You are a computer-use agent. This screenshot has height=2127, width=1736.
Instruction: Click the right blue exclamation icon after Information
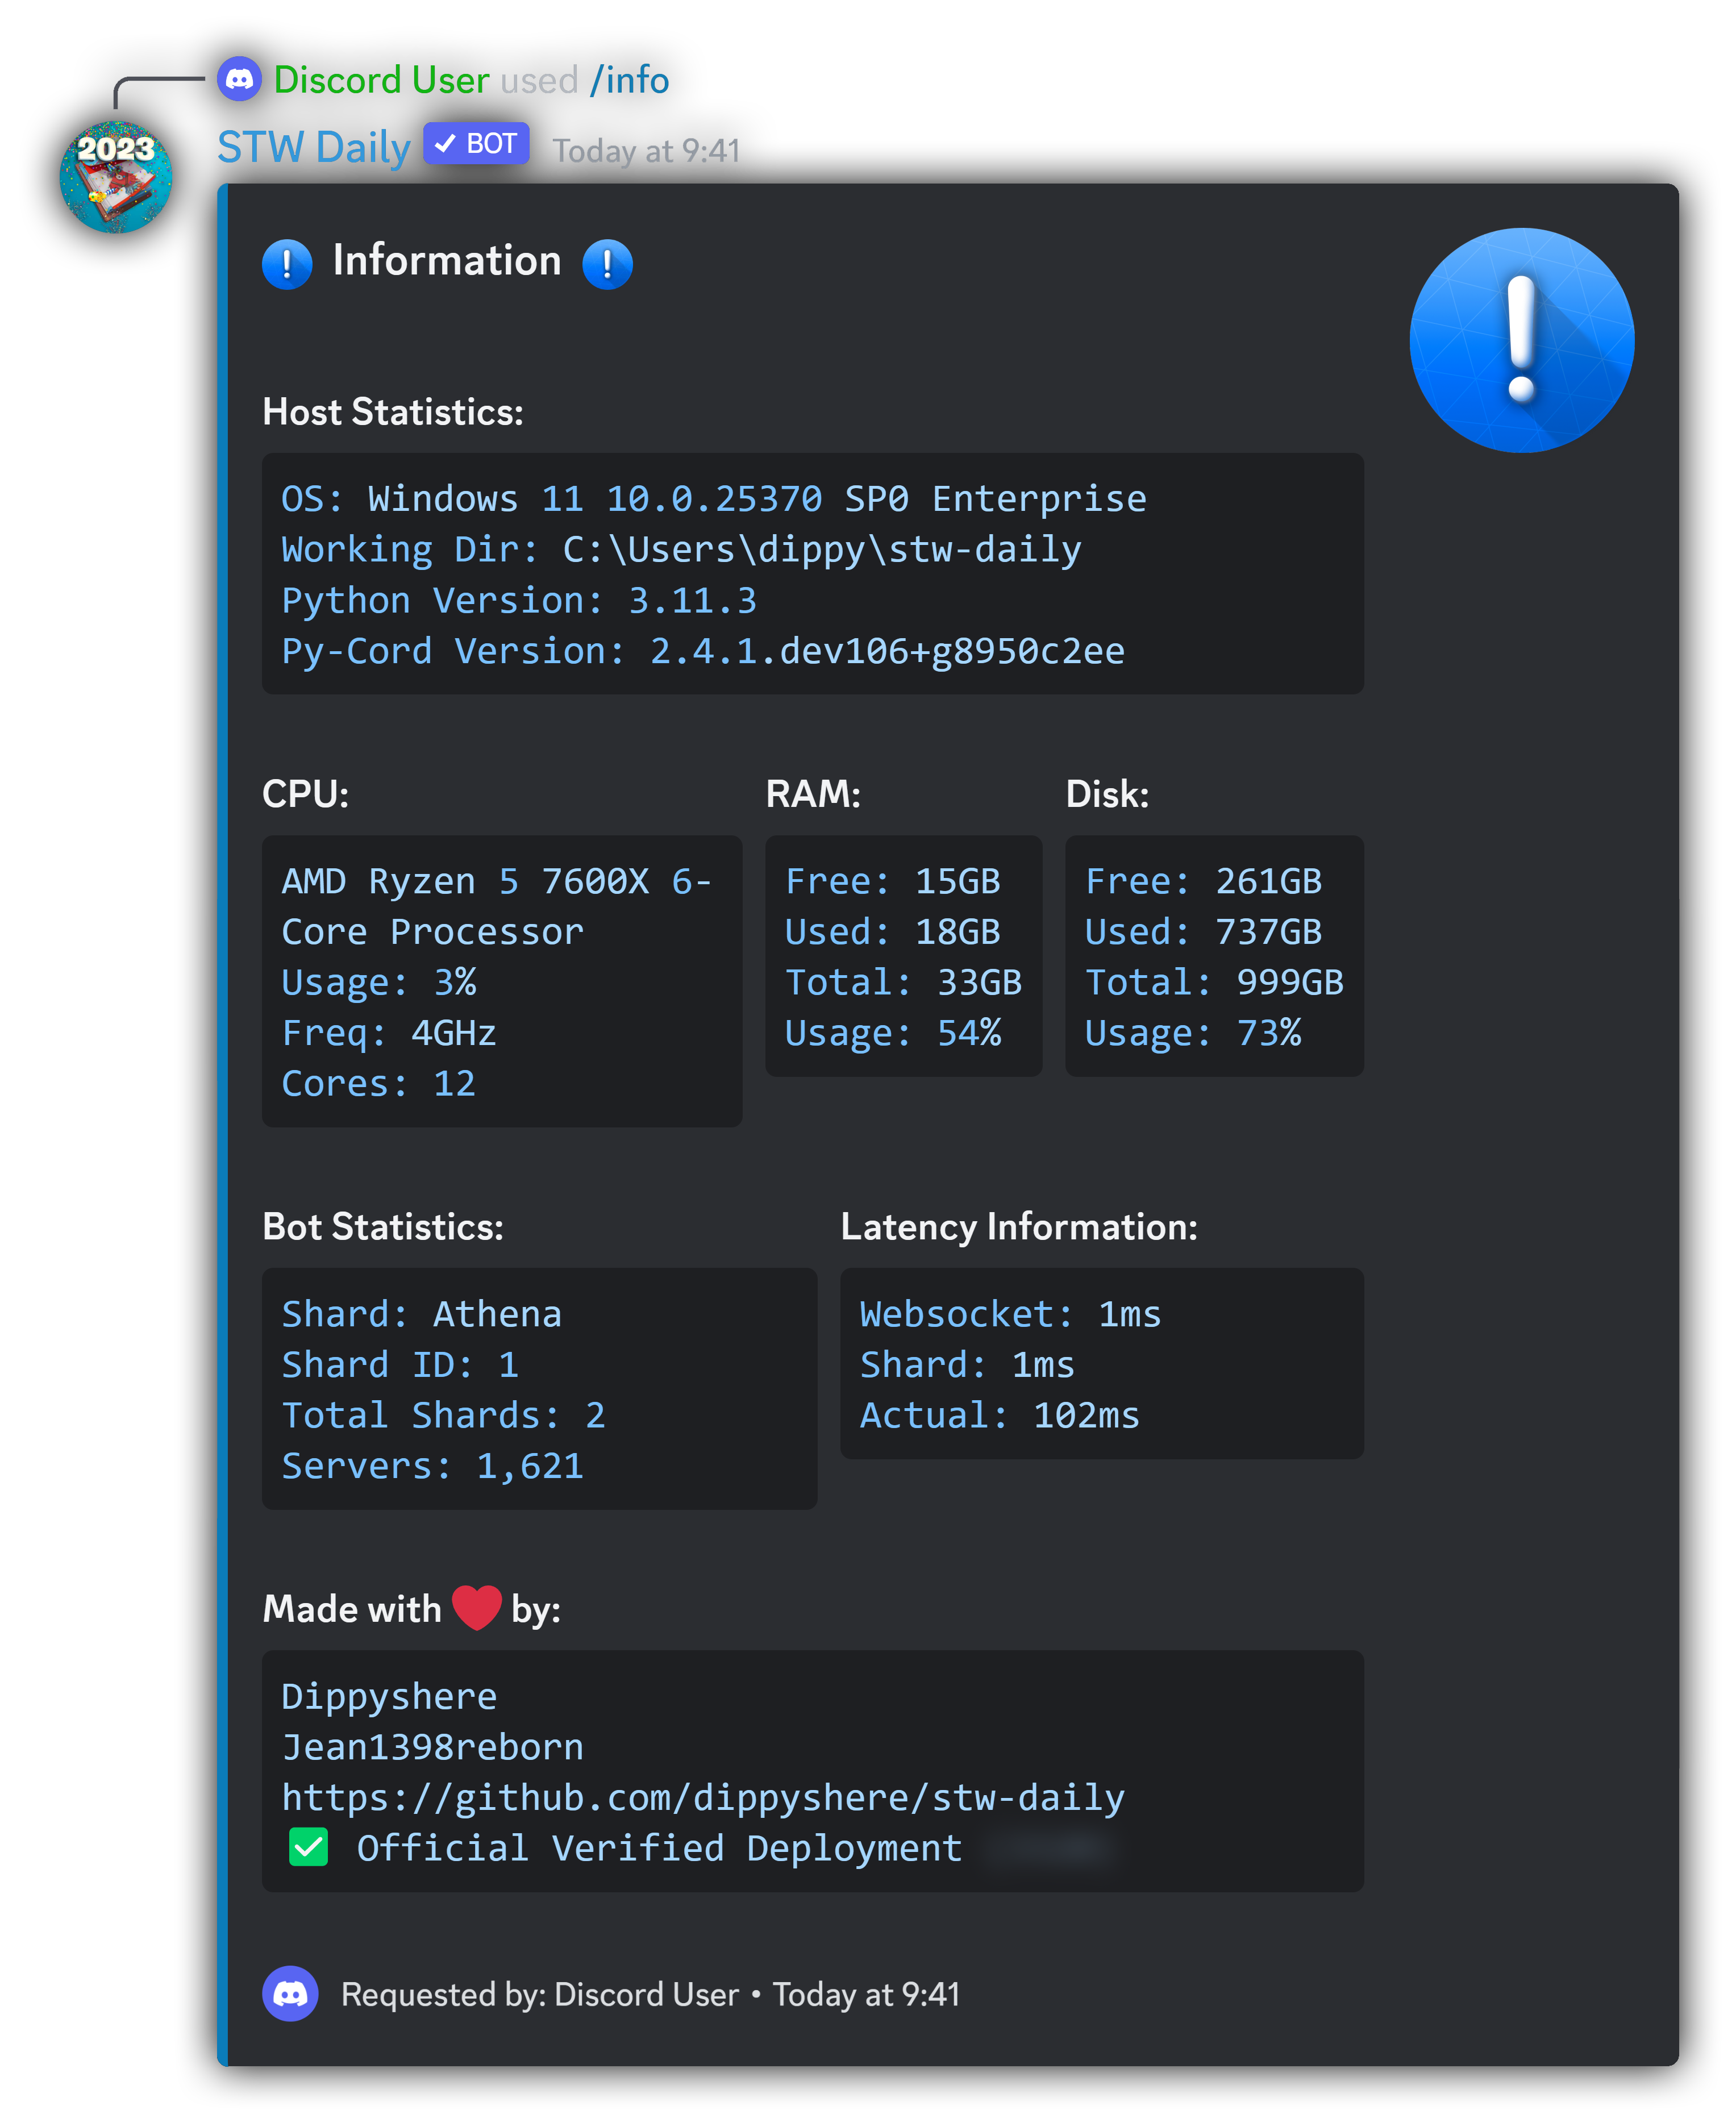pos(607,264)
